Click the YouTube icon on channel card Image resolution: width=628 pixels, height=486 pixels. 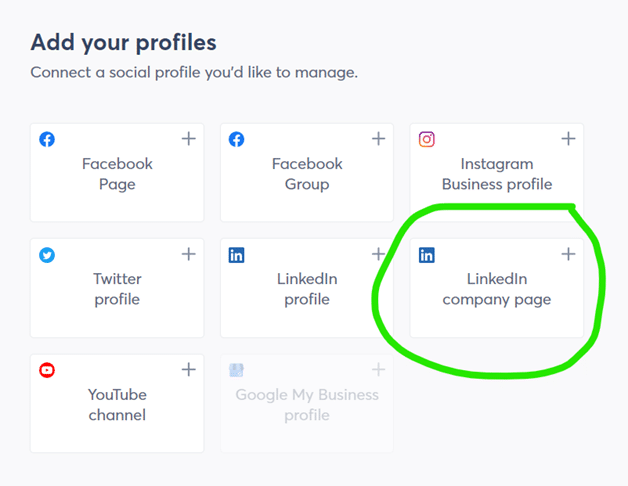click(47, 371)
